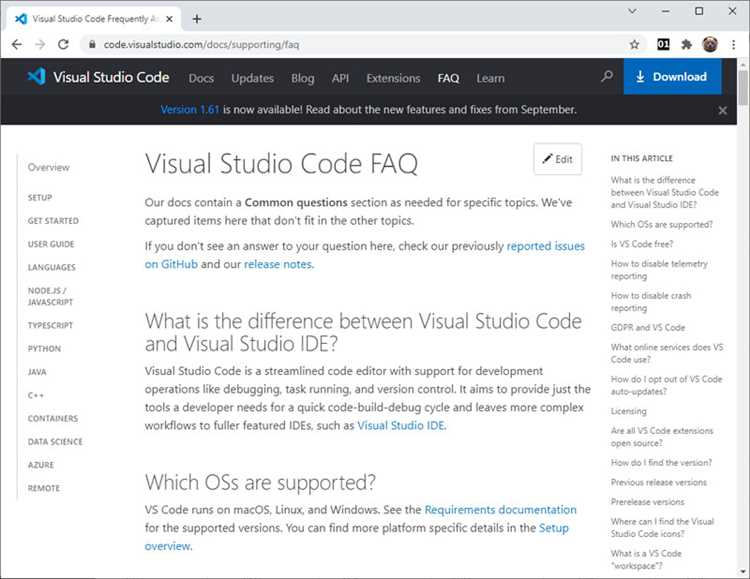The width and height of the screenshot is (750, 579).
Task: Open the Learn navigation item
Action: click(x=490, y=78)
